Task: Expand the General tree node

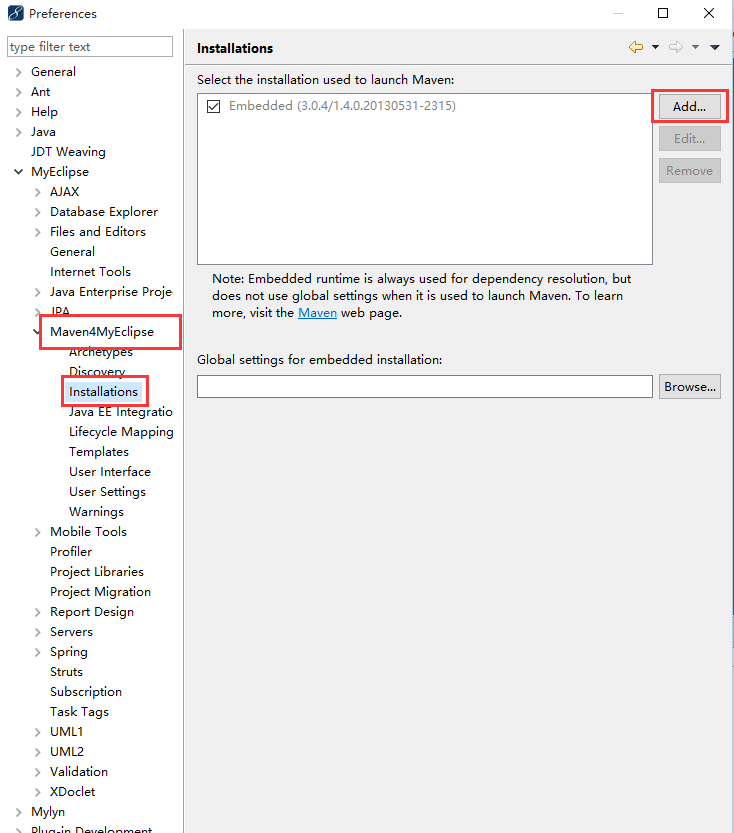Action: (19, 72)
